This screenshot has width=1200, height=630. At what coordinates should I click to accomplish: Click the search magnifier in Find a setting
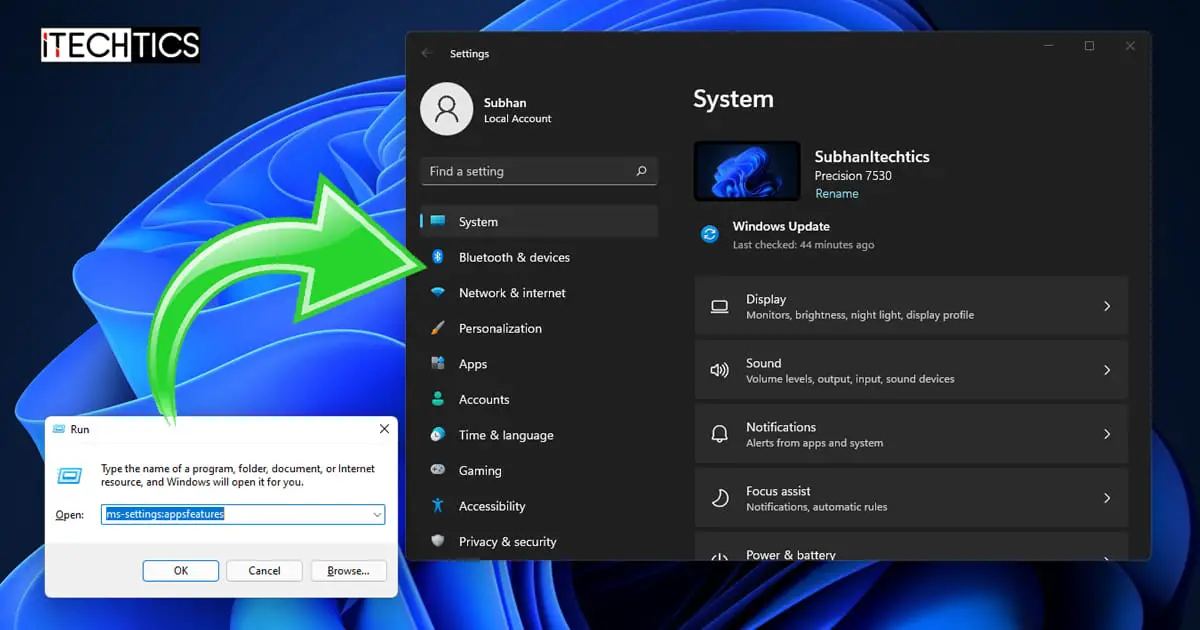point(642,171)
